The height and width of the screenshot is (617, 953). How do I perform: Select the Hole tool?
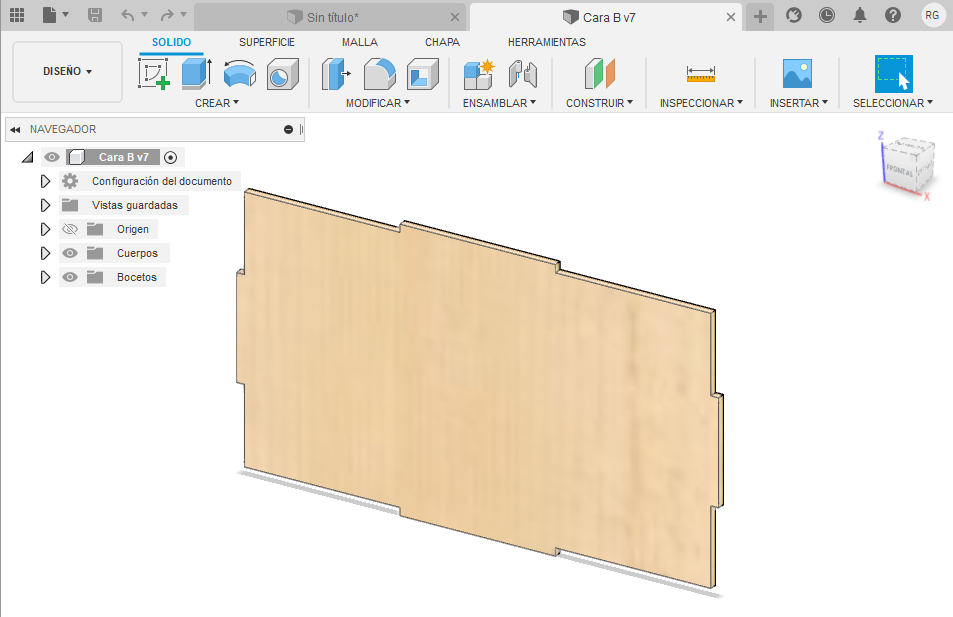pos(283,74)
